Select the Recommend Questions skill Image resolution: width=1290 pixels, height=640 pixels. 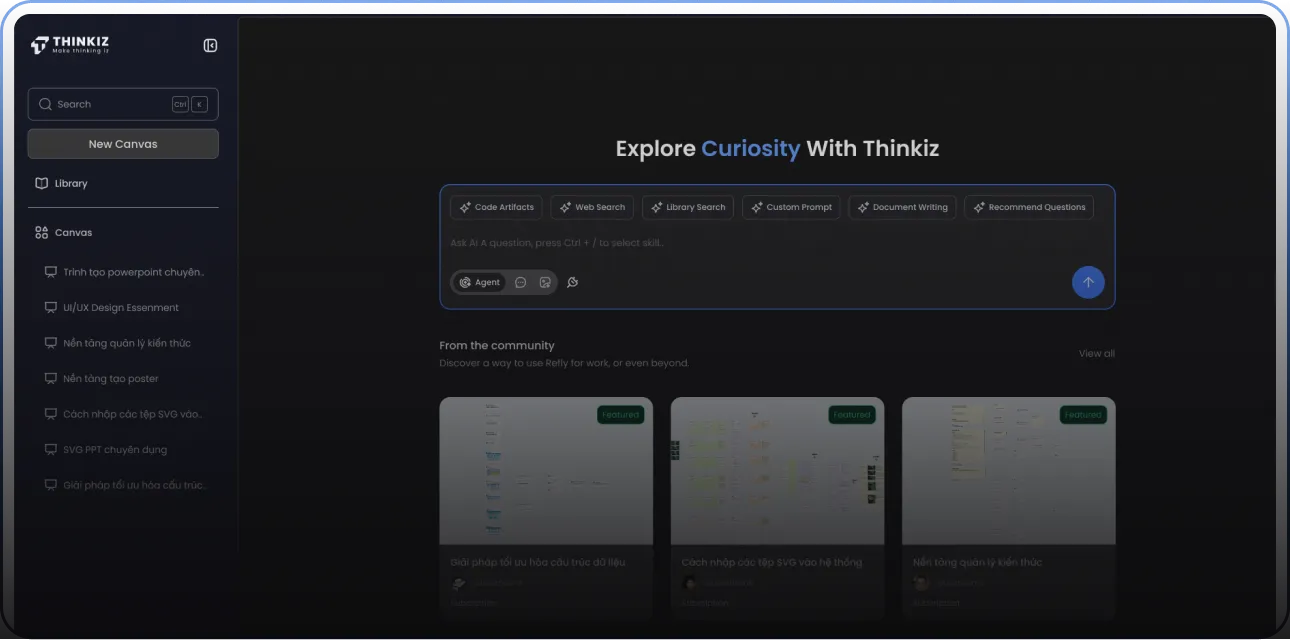click(1029, 207)
